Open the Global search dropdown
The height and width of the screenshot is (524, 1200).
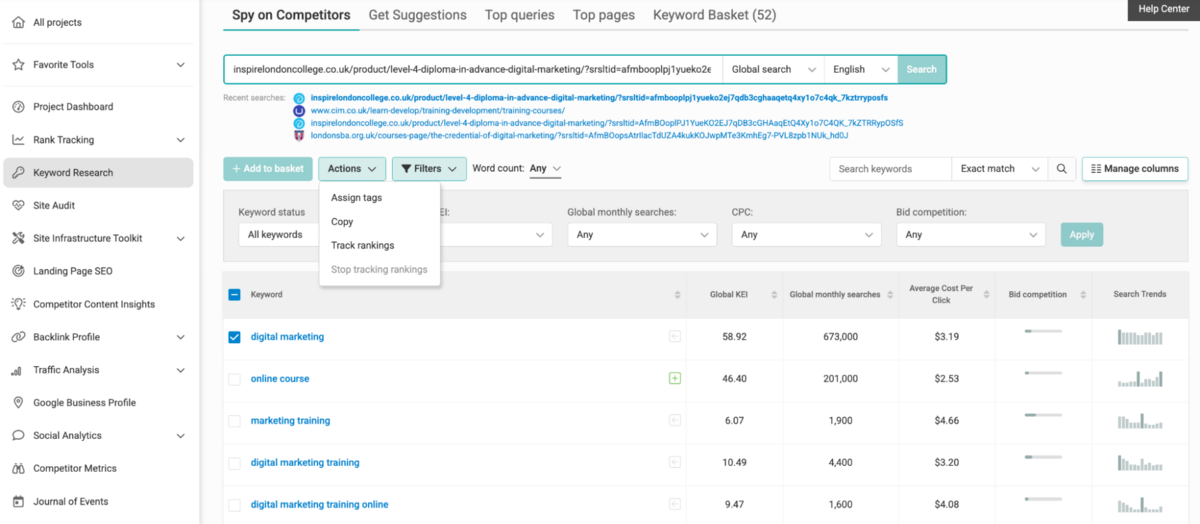pos(773,70)
